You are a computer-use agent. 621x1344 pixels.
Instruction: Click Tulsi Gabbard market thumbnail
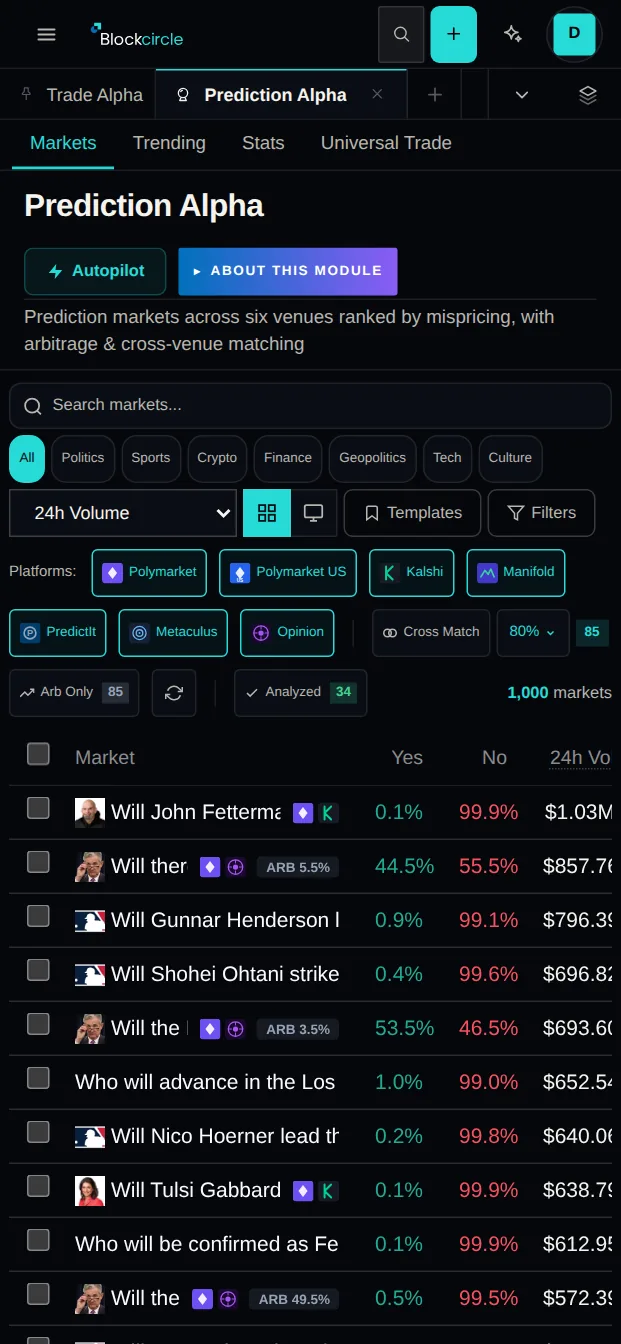tap(90, 1191)
